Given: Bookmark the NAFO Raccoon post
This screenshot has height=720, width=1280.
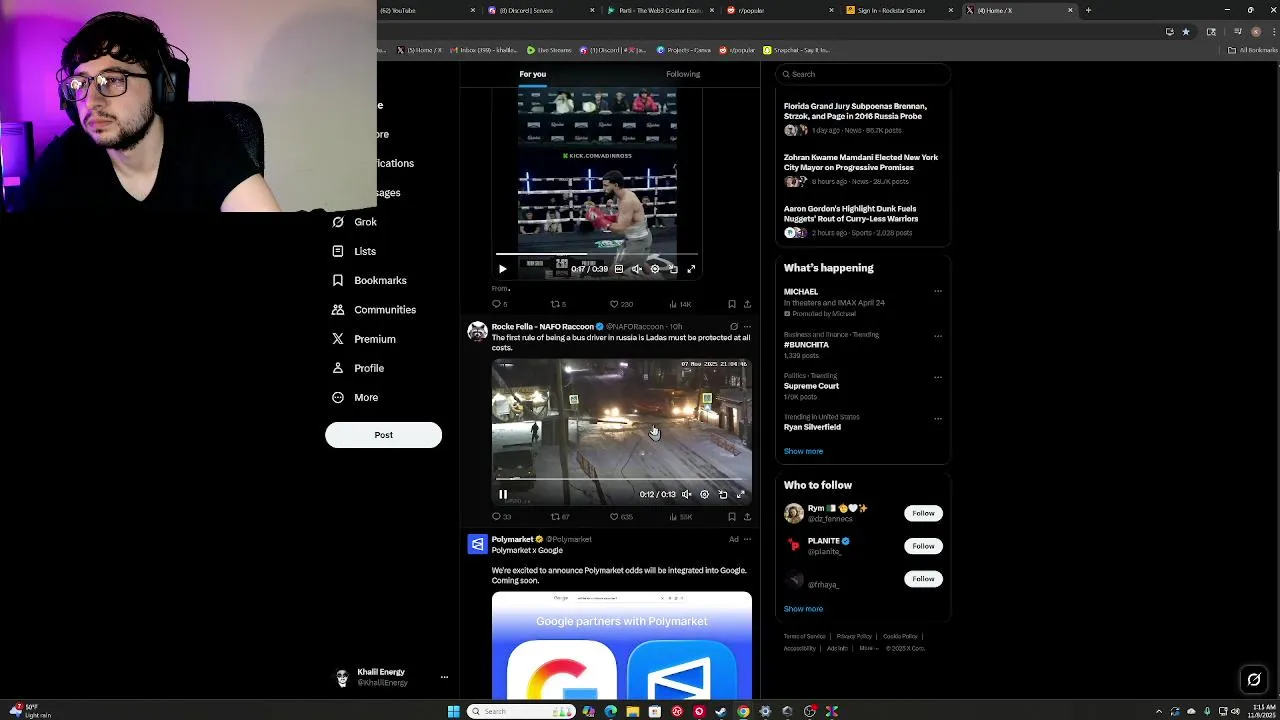Looking at the screenshot, I should click(732, 517).
